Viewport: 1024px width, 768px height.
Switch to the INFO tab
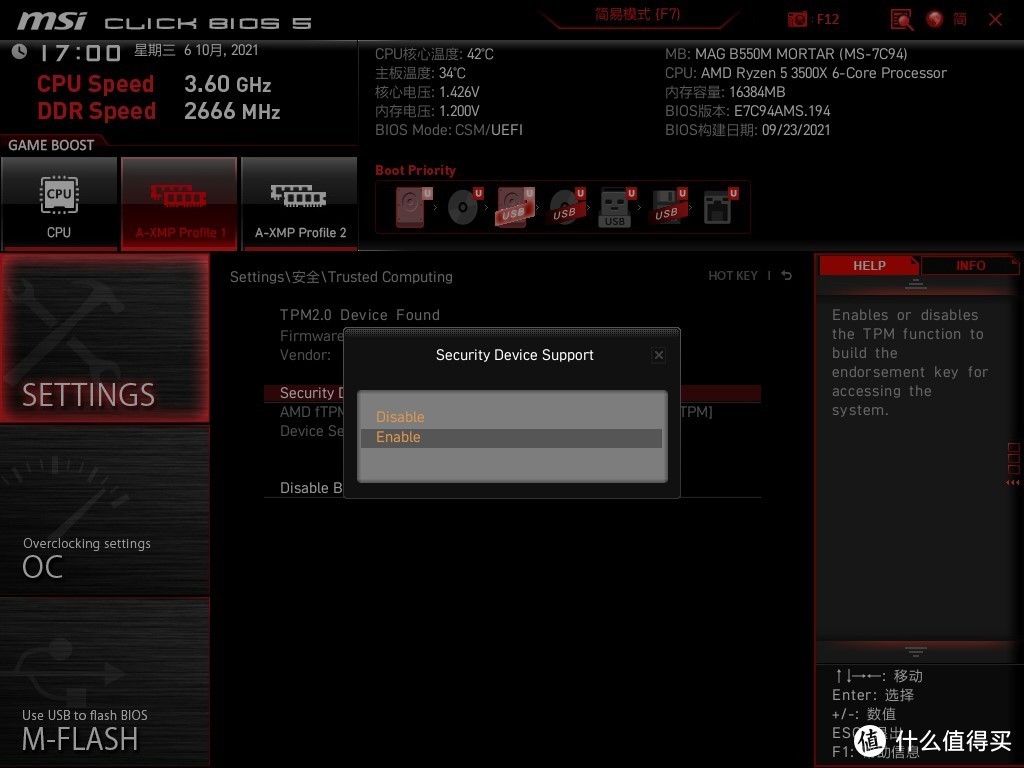[969, 265]
